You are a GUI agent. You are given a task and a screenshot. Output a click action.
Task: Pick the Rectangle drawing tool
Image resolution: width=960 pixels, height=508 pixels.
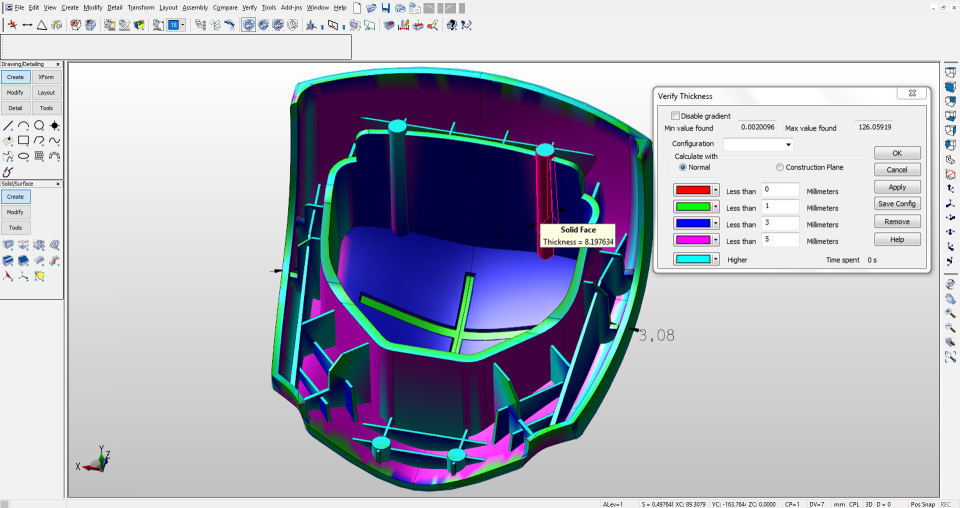coord(23,141)
